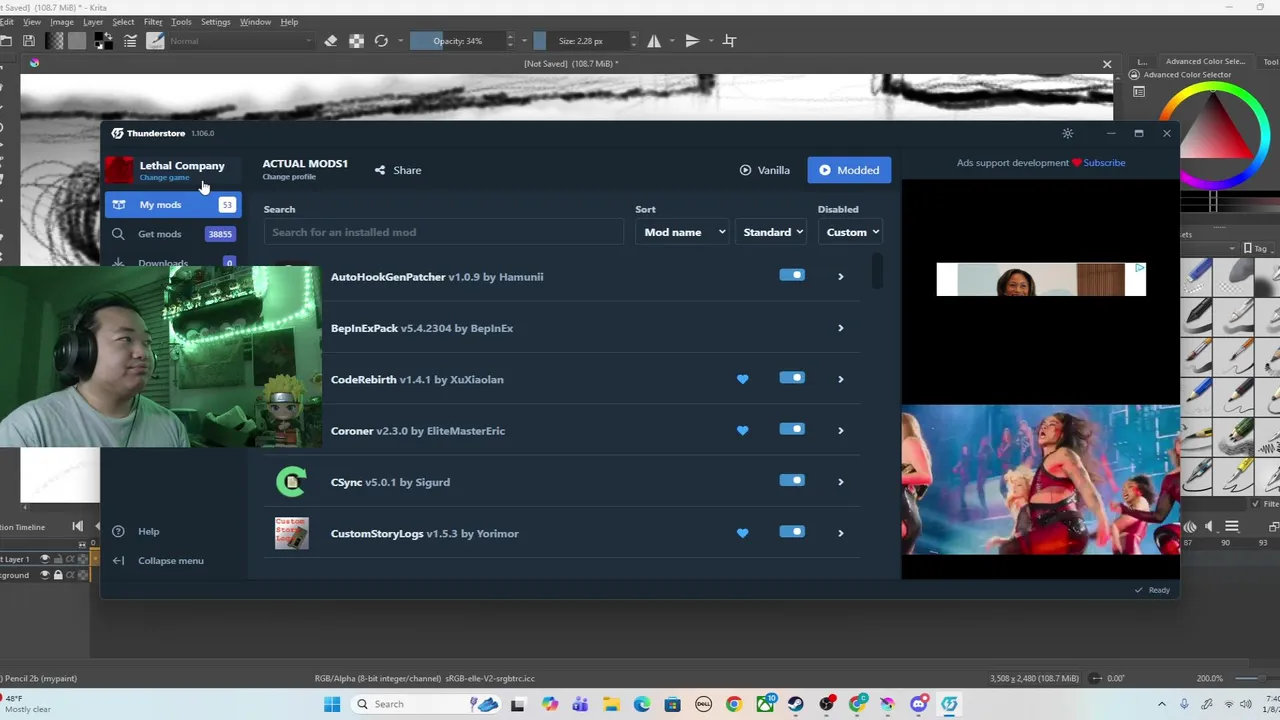Click the Subscribe link
1280x720 pixels.
pyautogui.click(x=1104, y=162)
